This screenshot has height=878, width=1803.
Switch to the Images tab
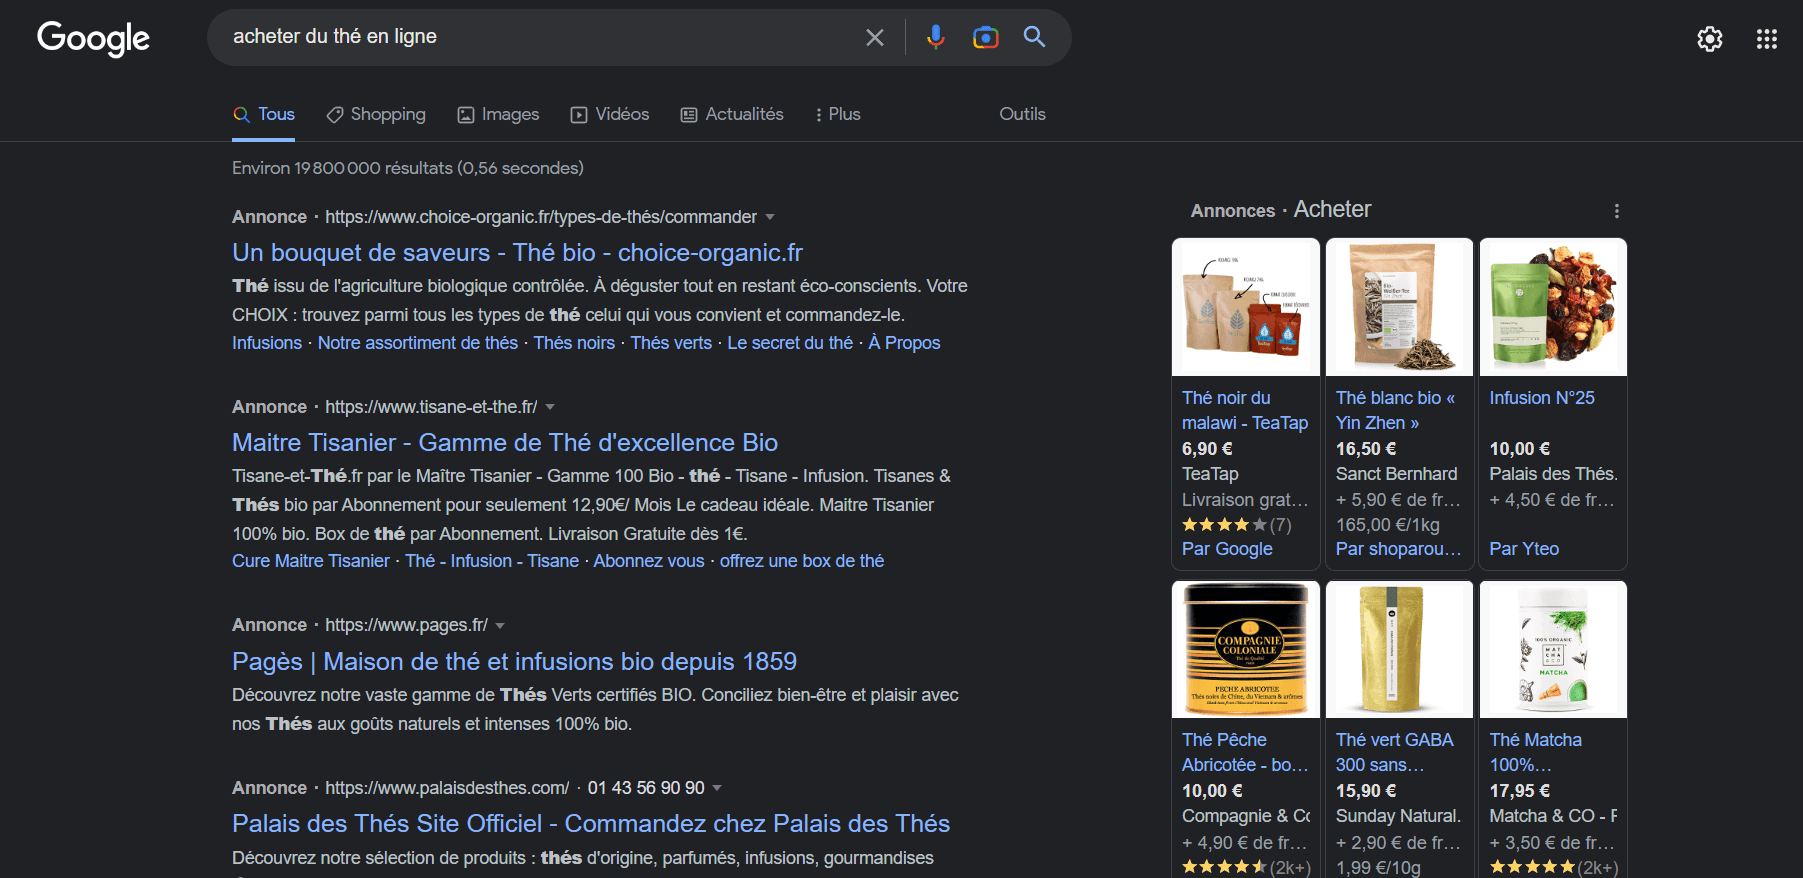click(498, 114)
